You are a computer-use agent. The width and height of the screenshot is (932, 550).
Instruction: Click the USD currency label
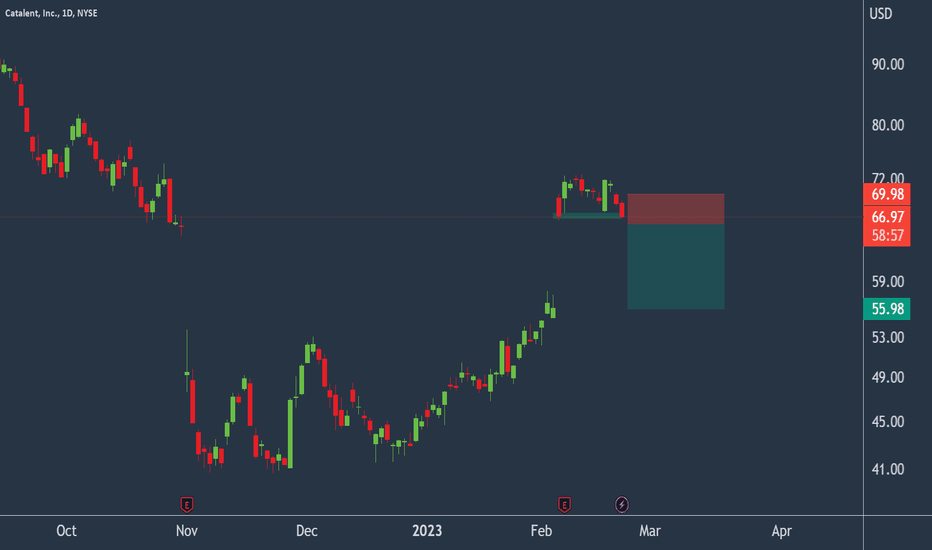tap(881, 14)
